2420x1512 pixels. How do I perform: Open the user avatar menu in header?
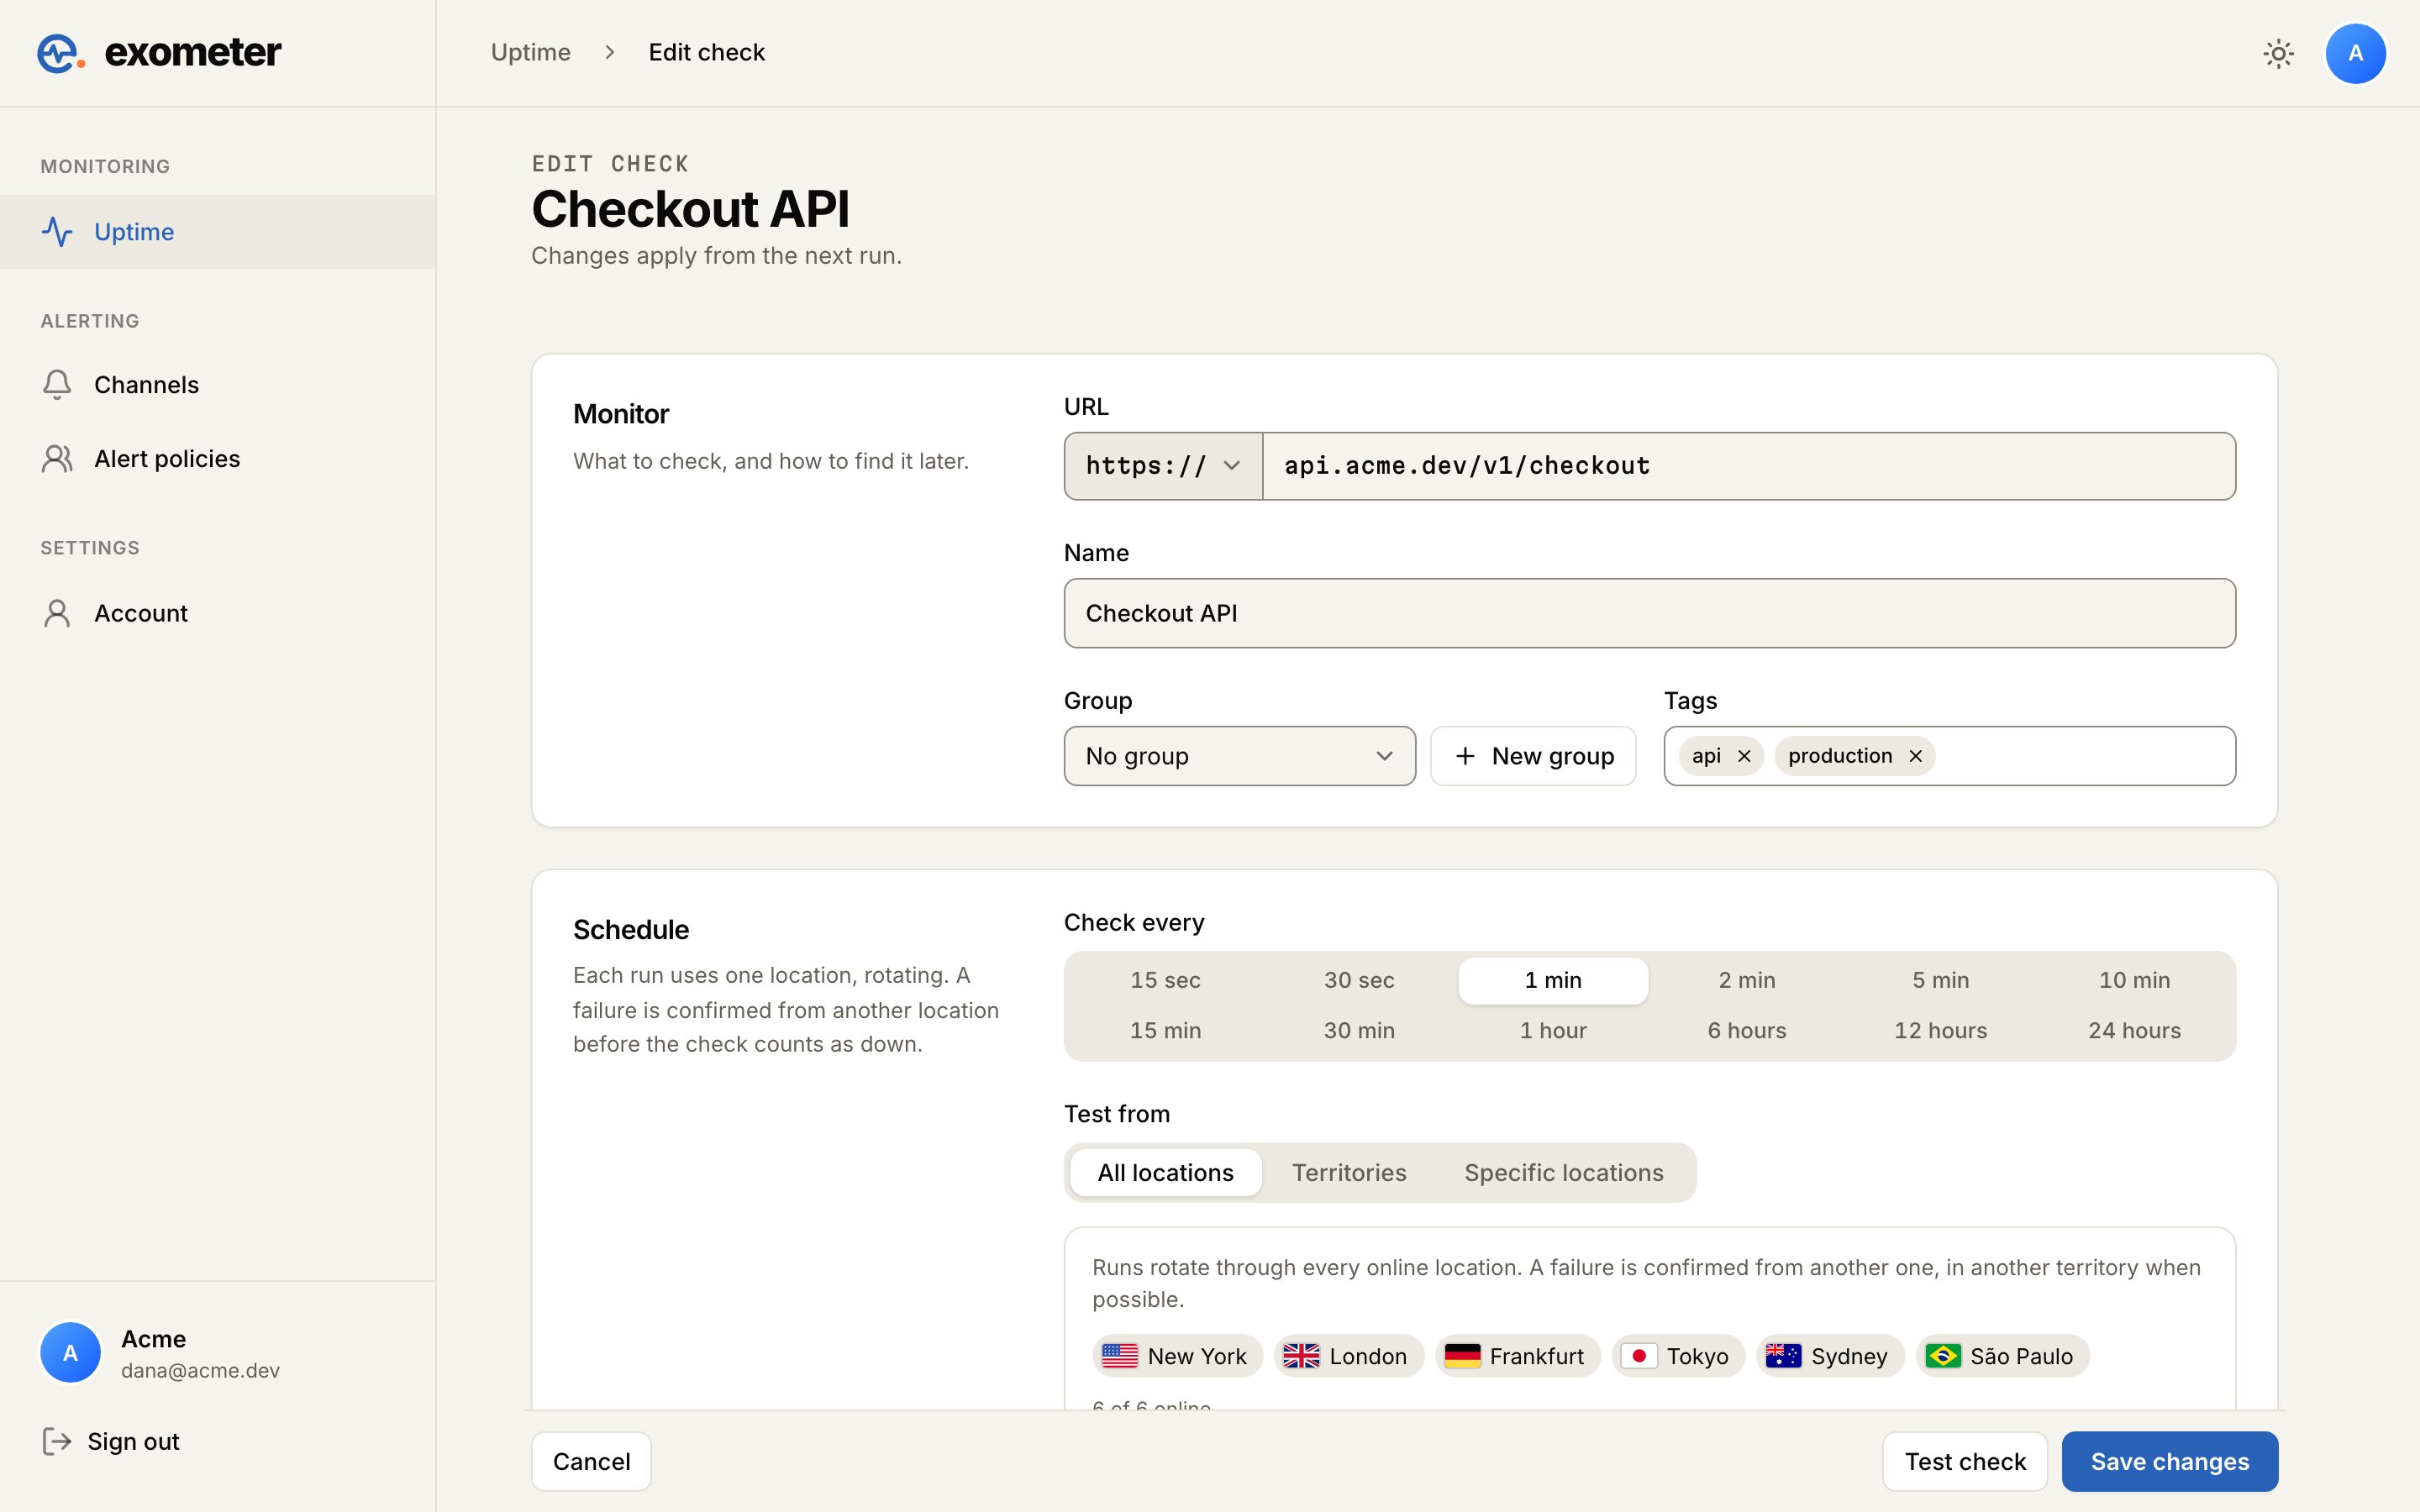(2355, 53)
